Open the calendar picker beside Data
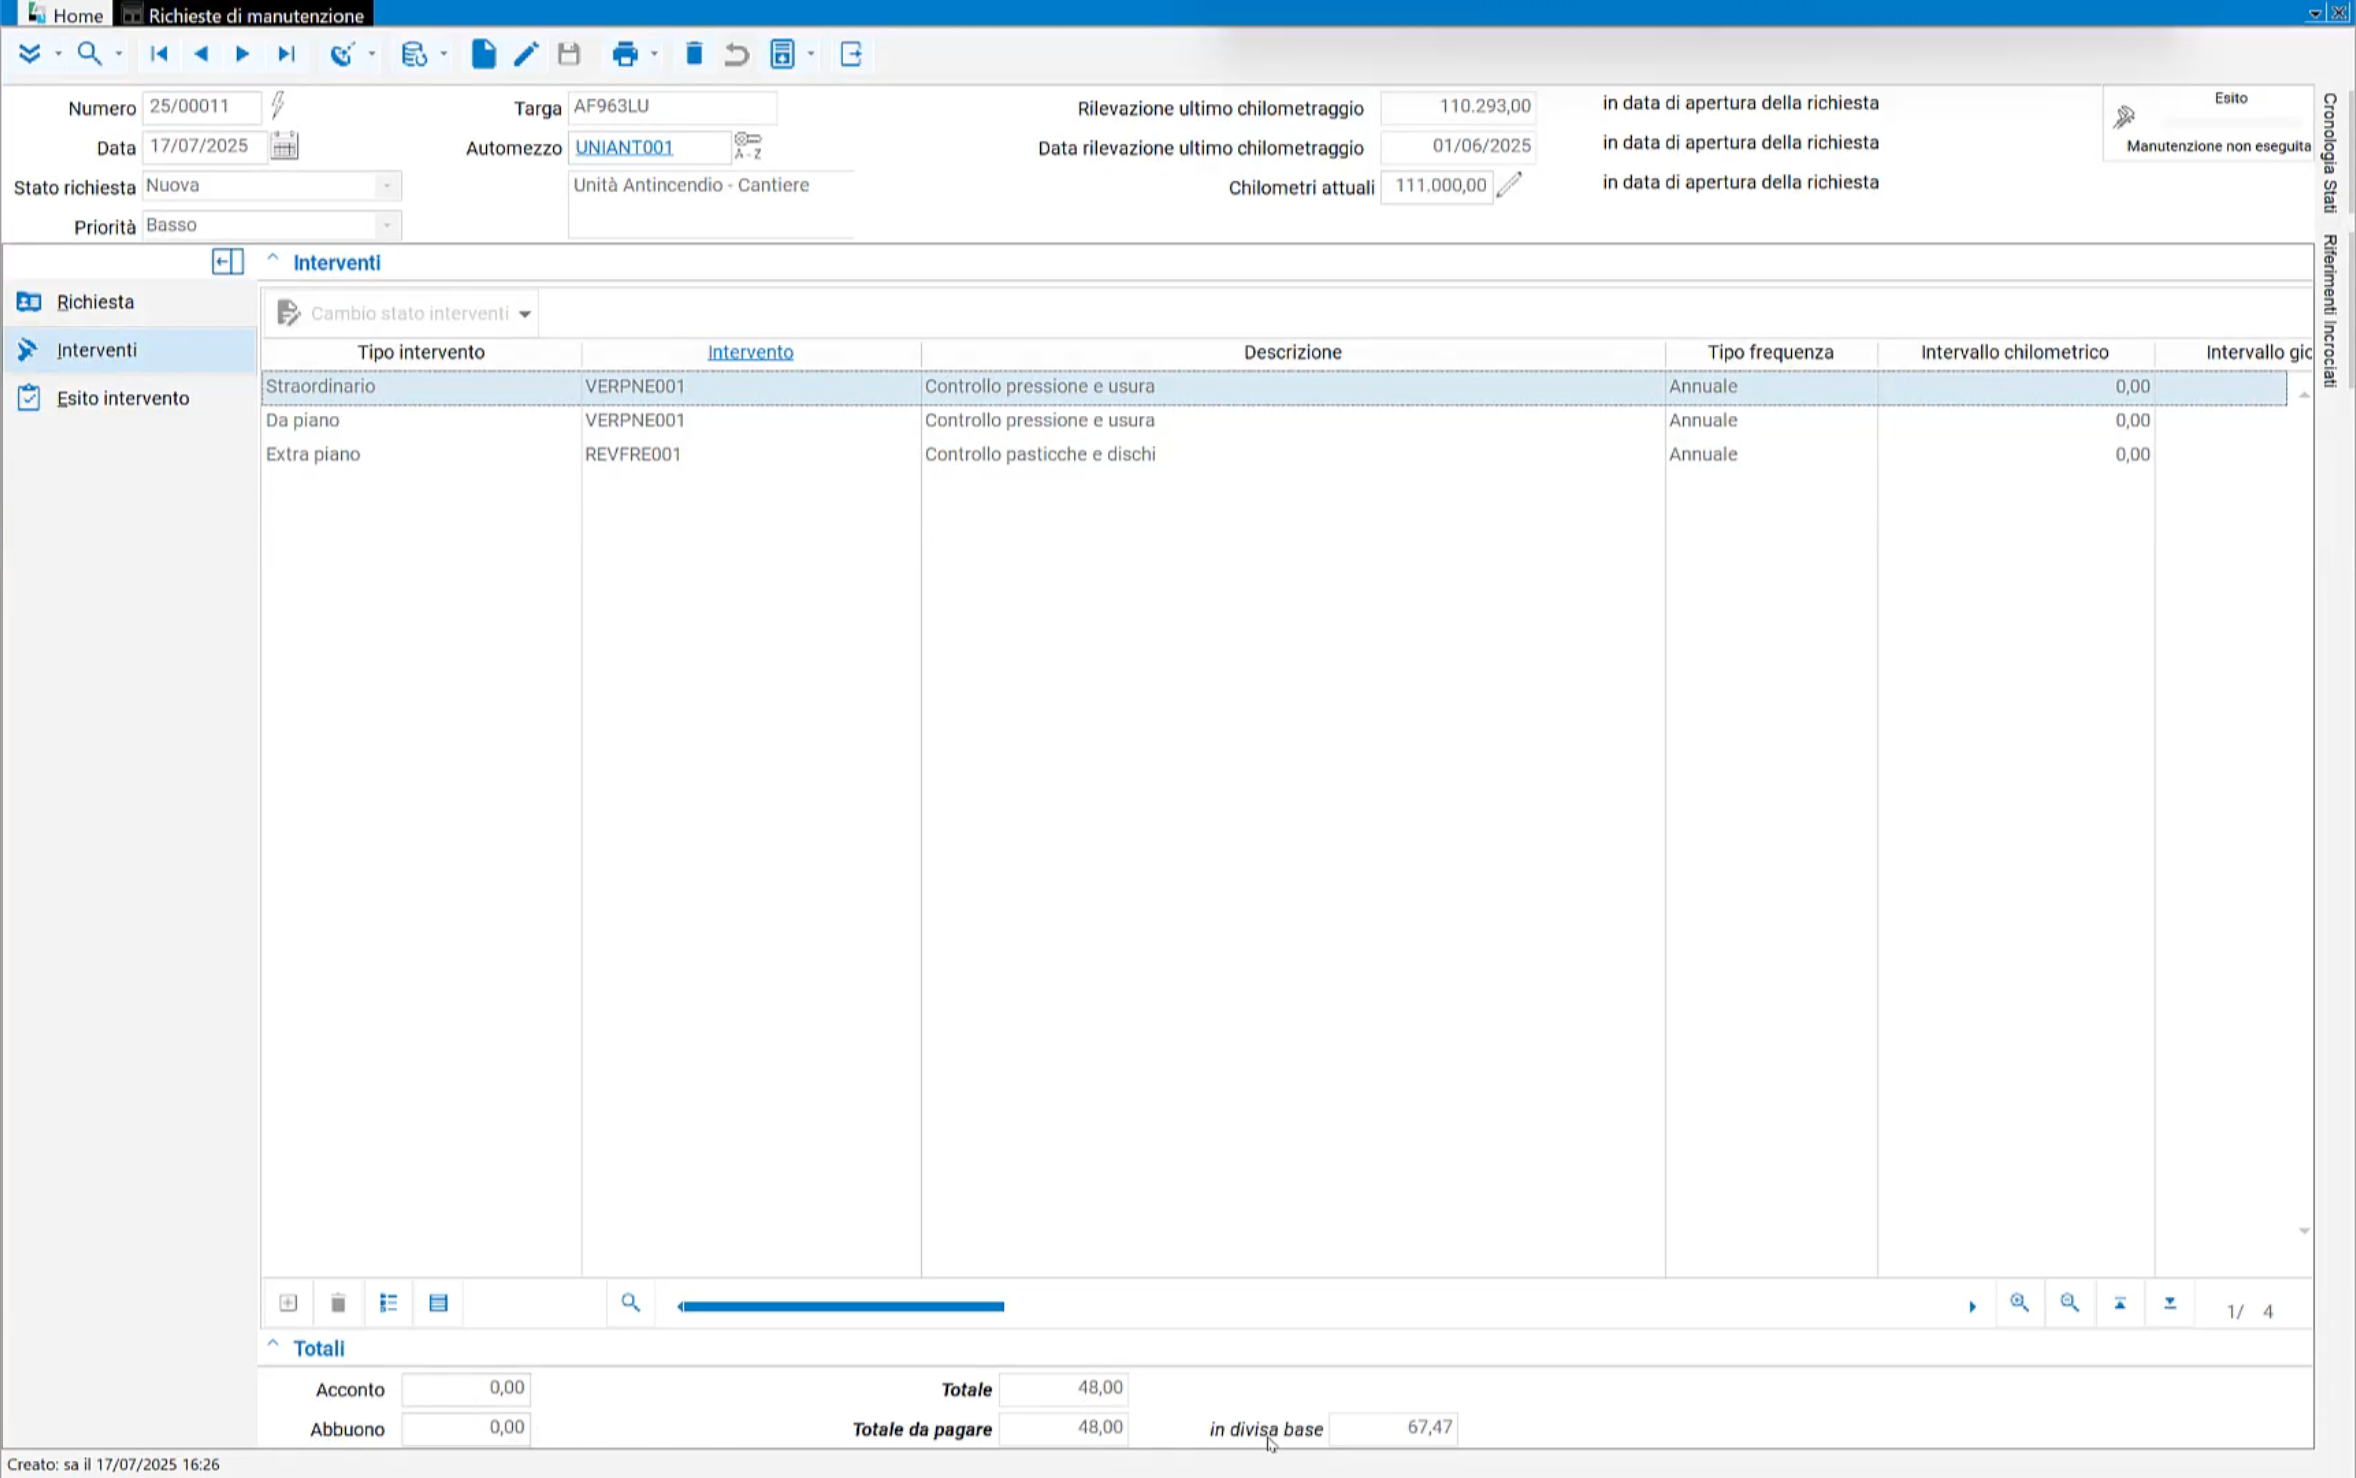 pos(284,146)
